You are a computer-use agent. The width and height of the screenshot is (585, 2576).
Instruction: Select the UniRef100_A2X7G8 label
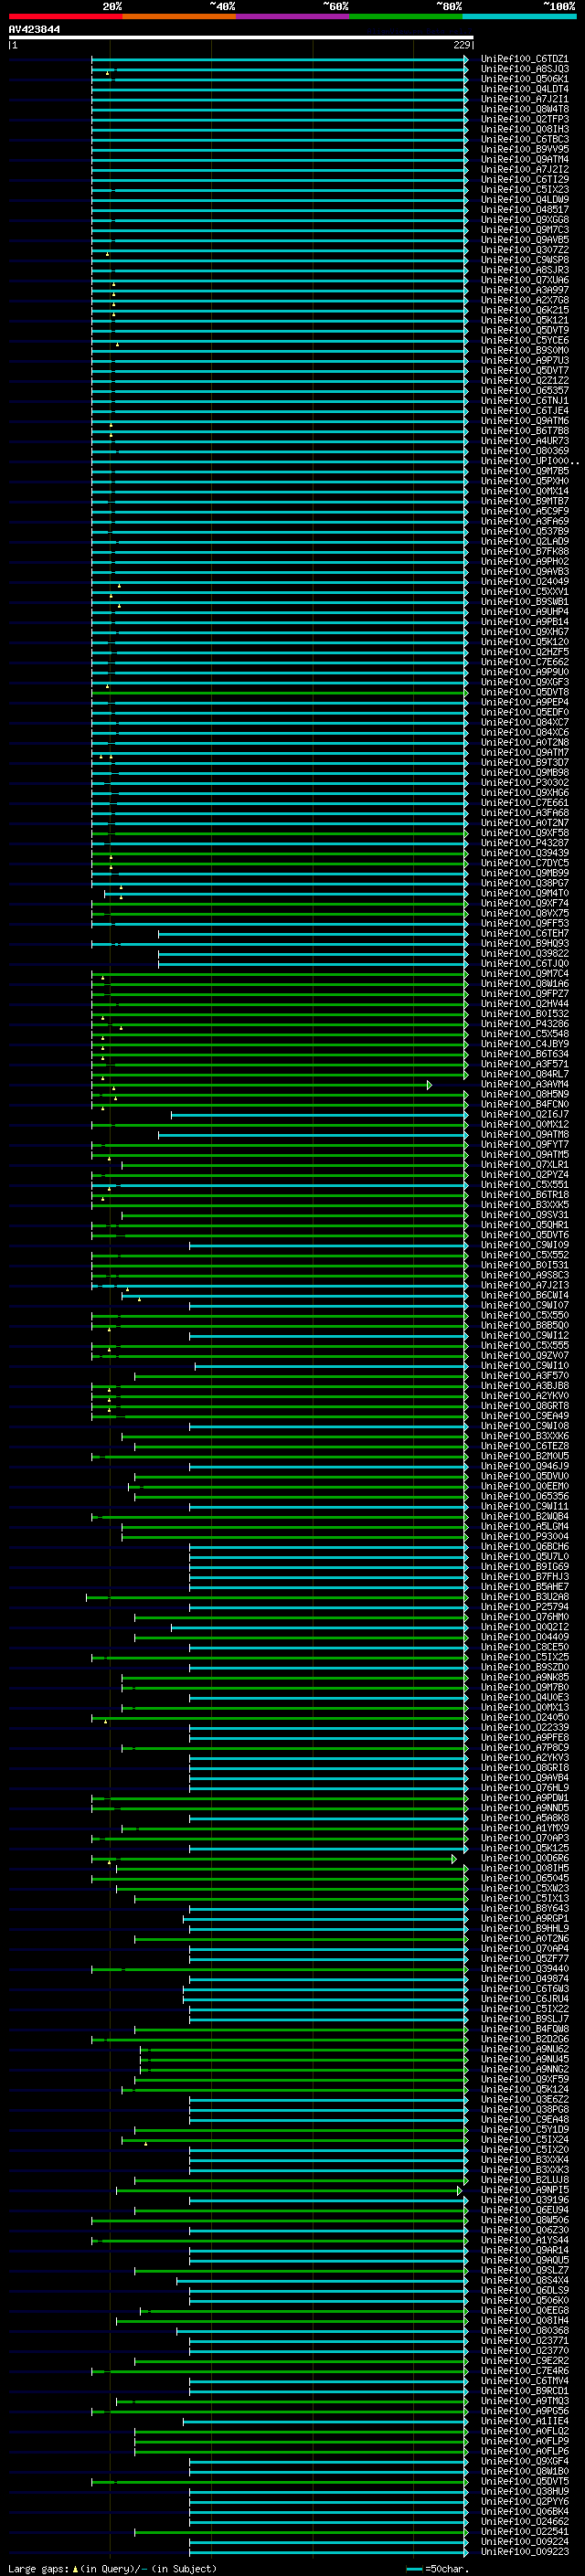click(x=524, y=300)
